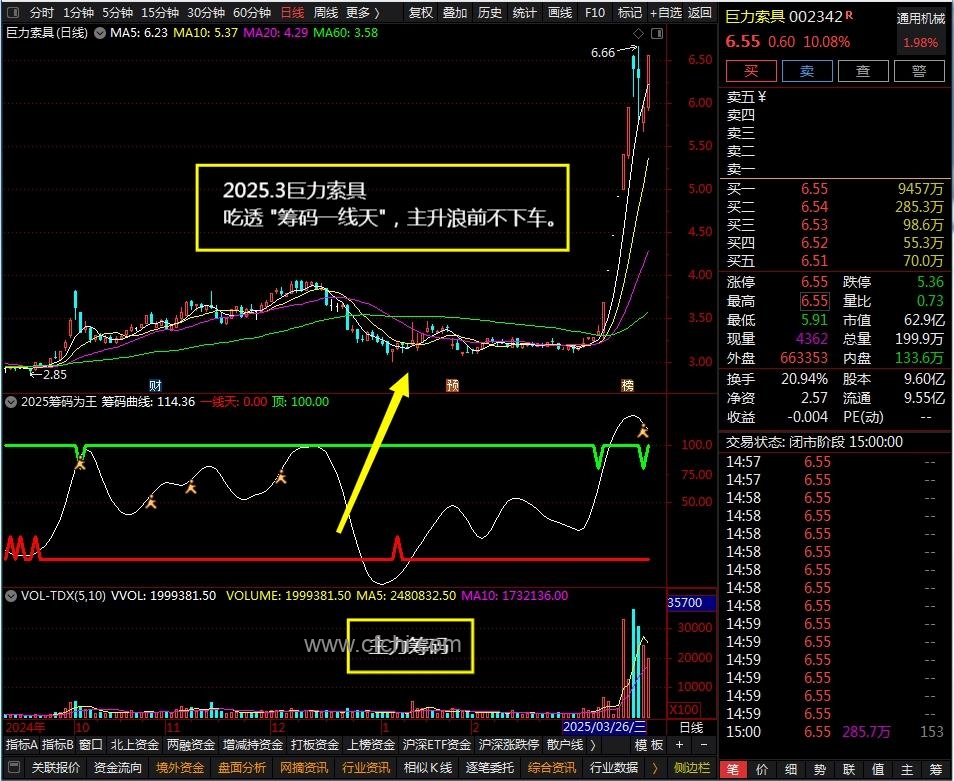Add stock with +自选 button
This screenshot has height=781, width=954.
point(666,13)
